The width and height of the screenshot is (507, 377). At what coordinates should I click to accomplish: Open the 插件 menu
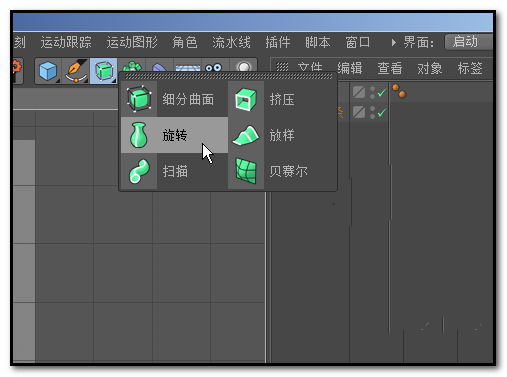pos(278,42)
